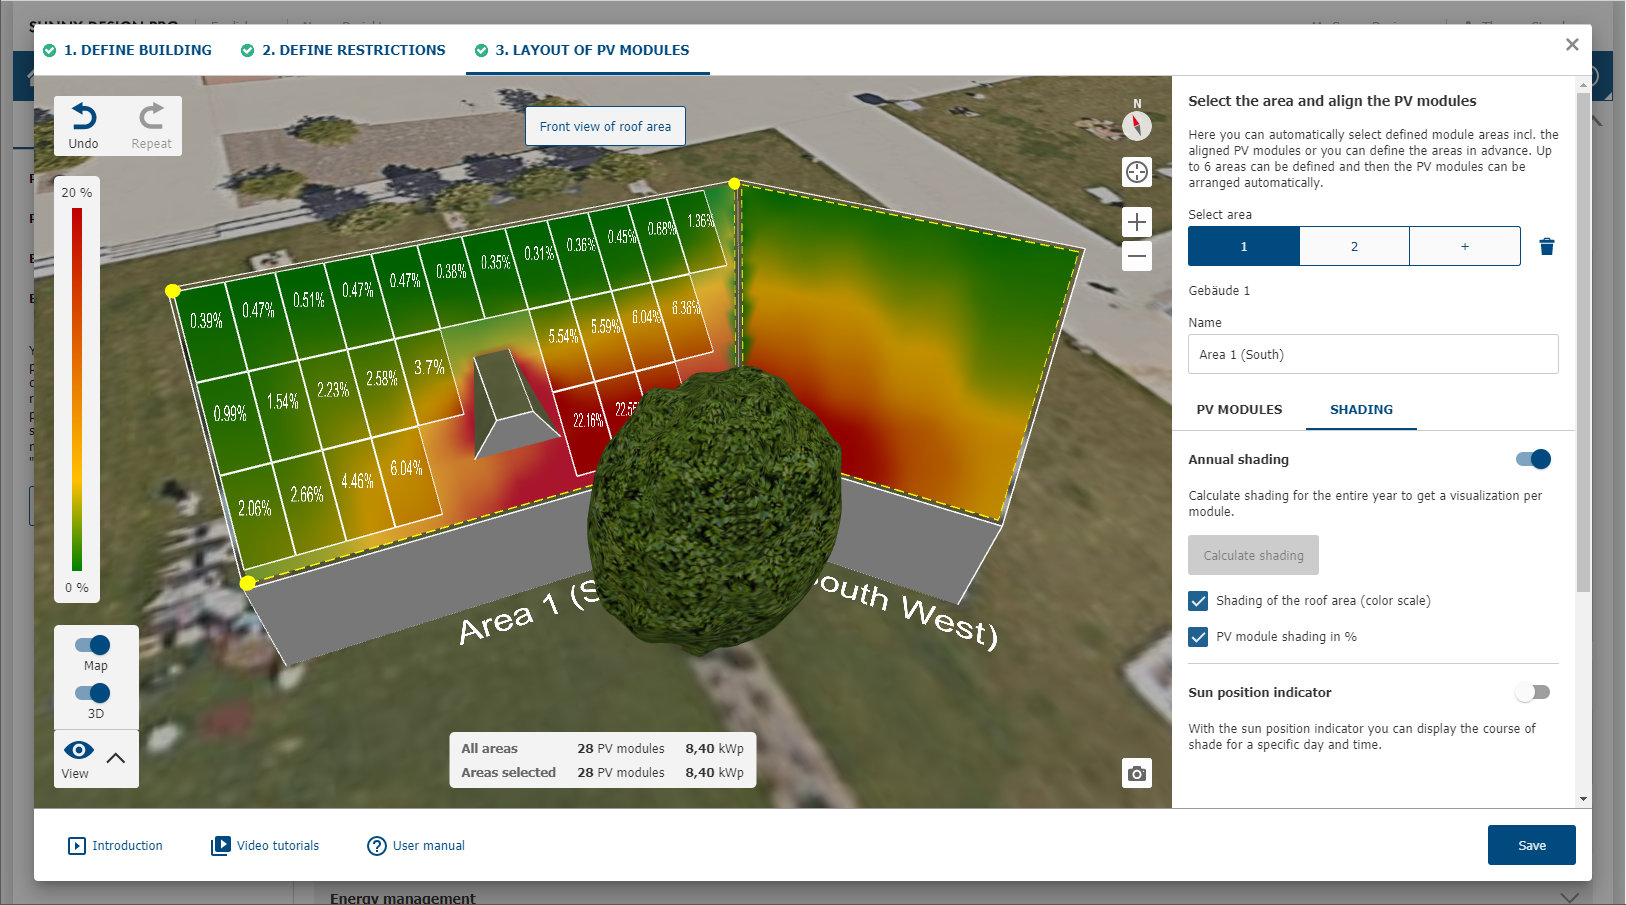Click the Save button
The image size is (1626, 905).
tap(1531, 845)
